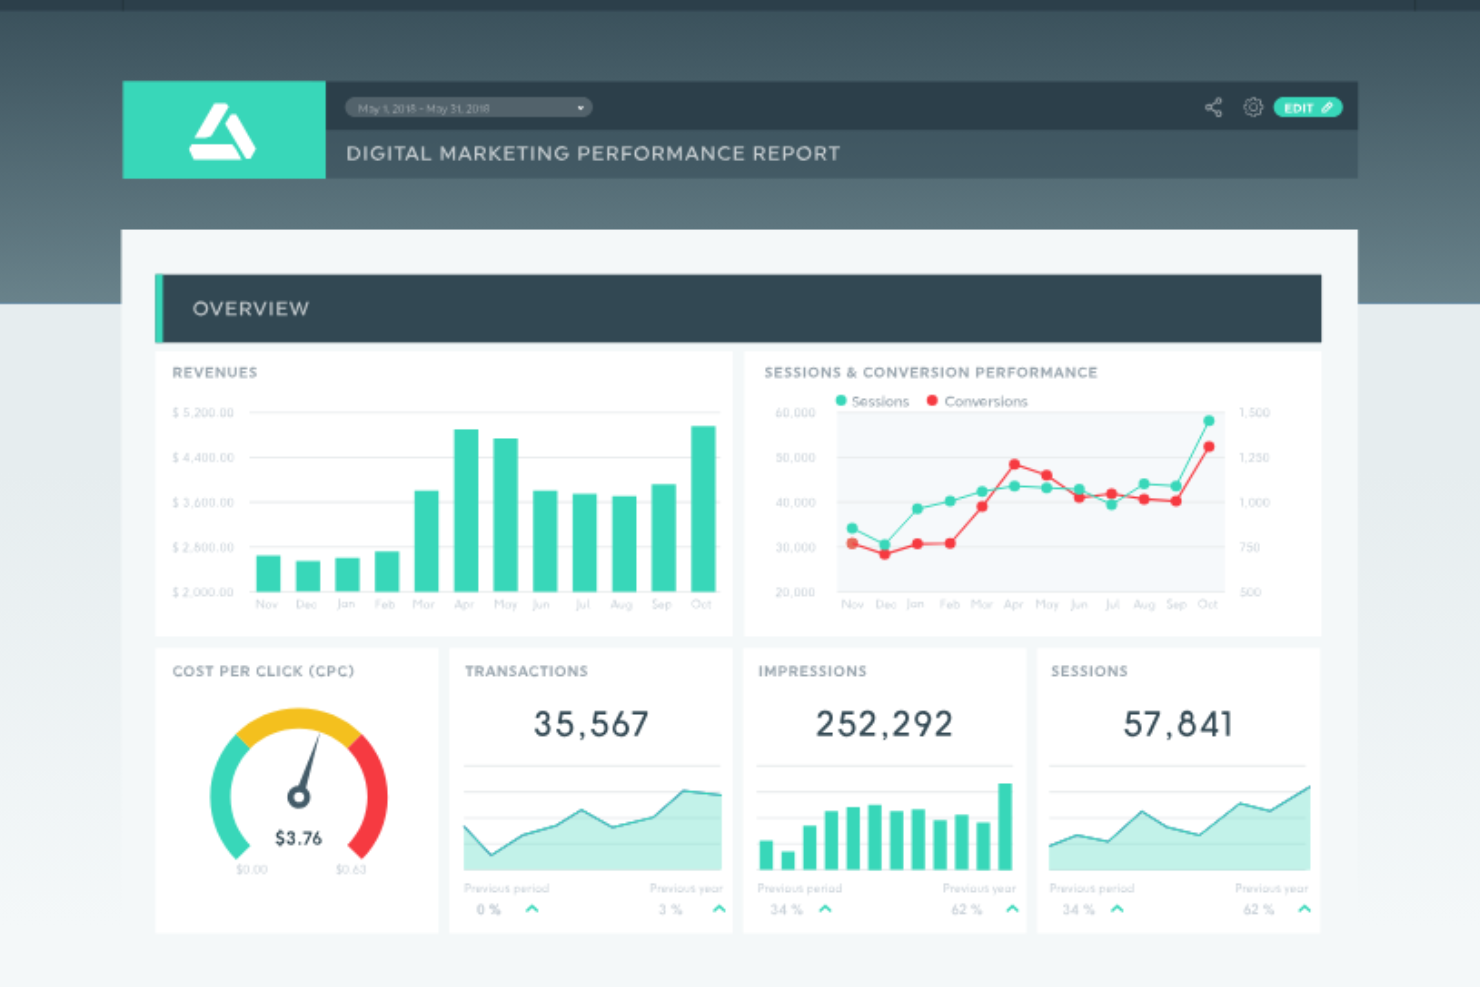Click the Sessions widget area chart
The image size is (1480, 987).
(x=1179, y=828)
